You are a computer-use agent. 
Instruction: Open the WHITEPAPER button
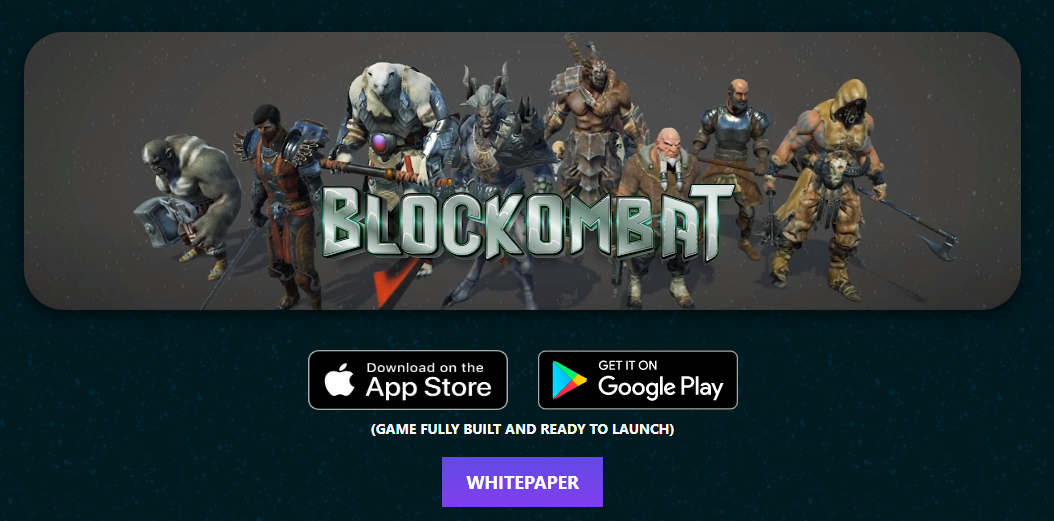click(x=522, y=482)
